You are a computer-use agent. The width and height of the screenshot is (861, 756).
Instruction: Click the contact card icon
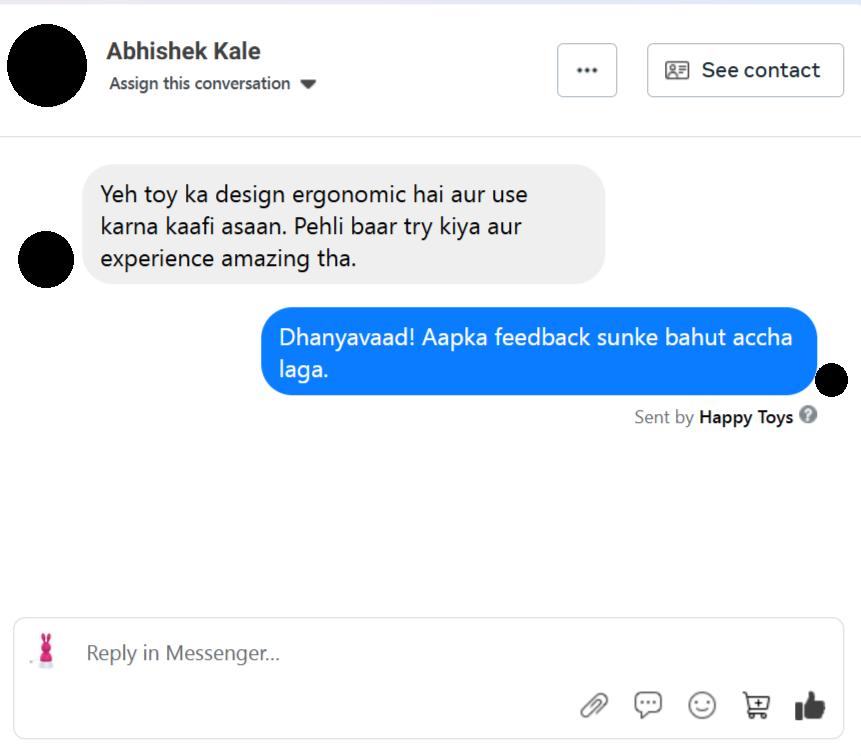pyautogui.click(x=677, y=70)
